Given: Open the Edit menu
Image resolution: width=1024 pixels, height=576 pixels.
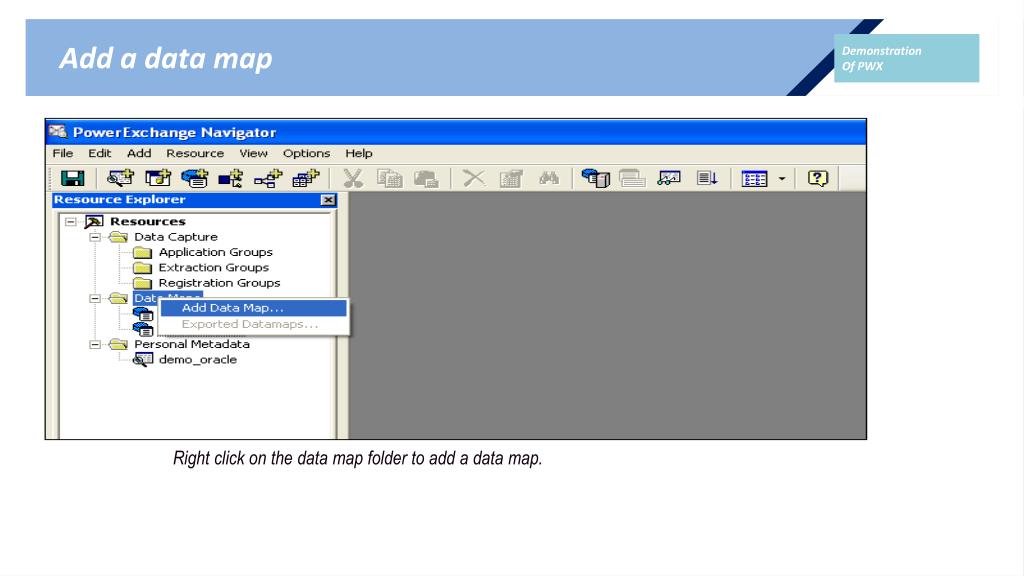Looking at the screenshot, I should click(100, 153).
